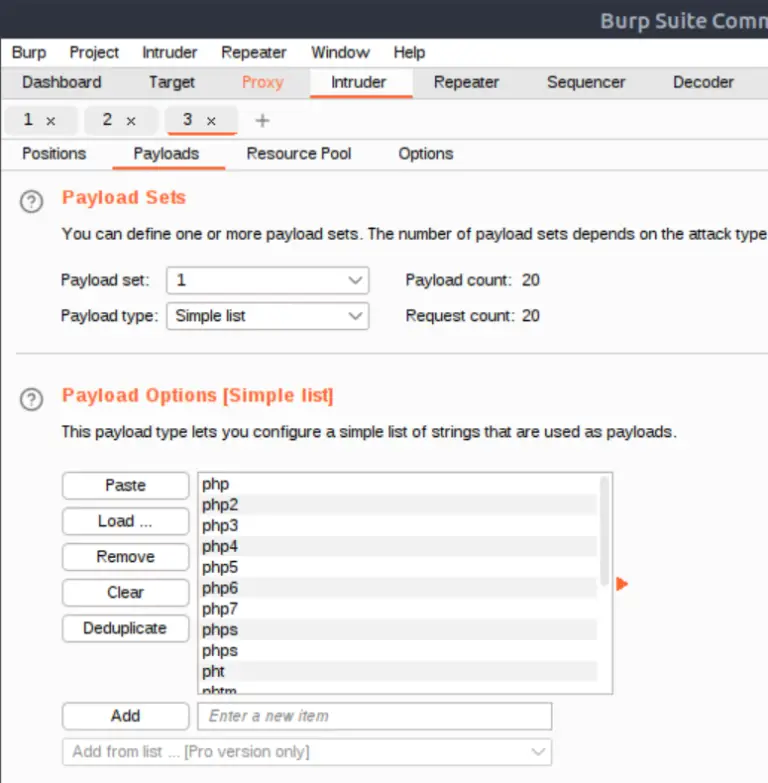Open the Intruder menu
The height and width of the screenshot is (783, 768).
(170, 52)
